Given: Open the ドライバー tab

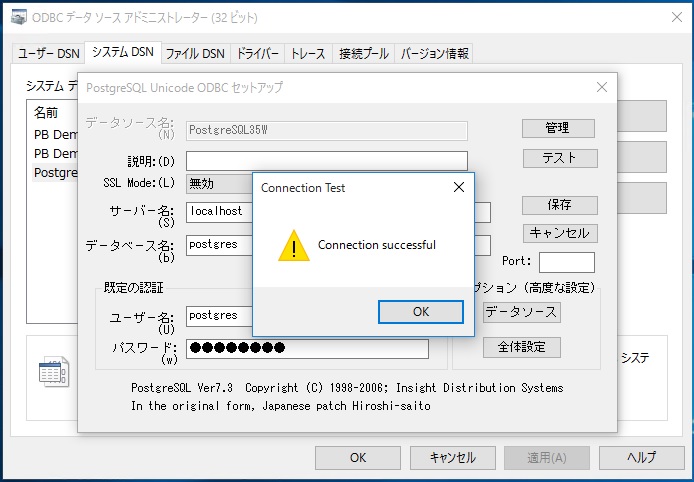Looking at the screenshot, I should pyautogui.click(x=257, y=54).
